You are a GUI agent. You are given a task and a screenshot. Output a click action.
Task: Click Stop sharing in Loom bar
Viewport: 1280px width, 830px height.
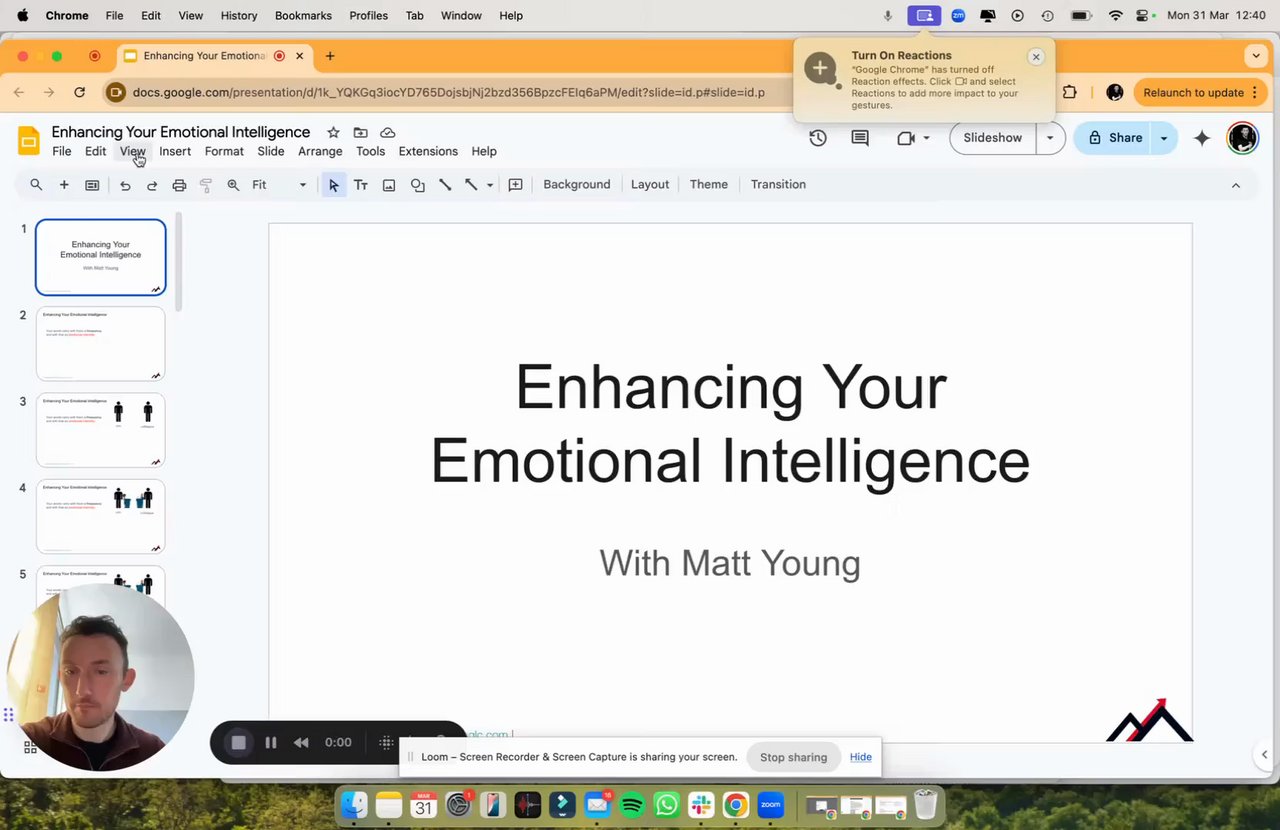(x=793, y=757)
